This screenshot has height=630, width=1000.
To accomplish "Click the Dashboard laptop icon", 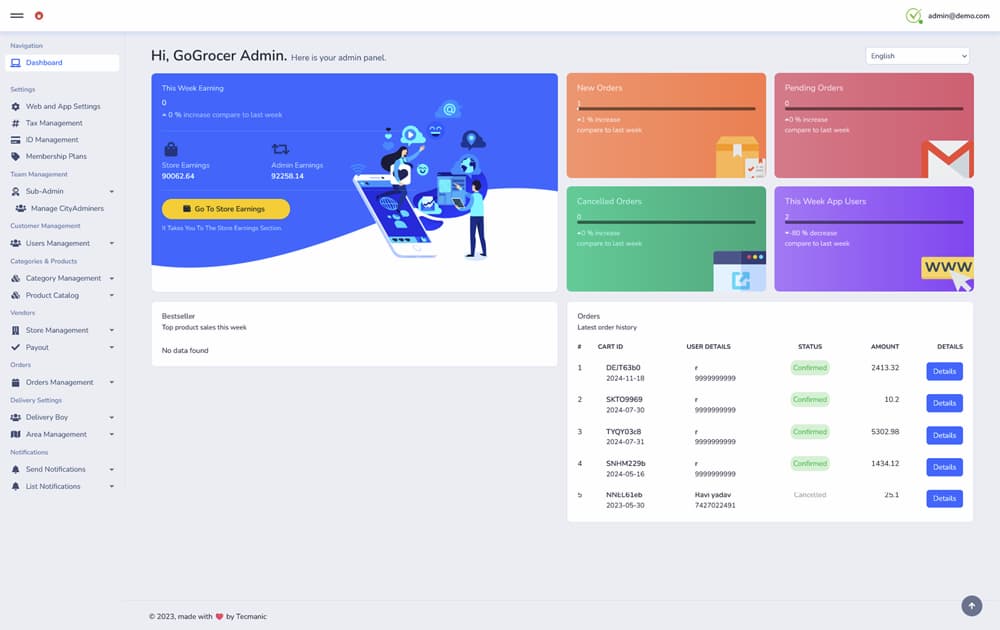I will pyautogui.click(x=15, y=62).
